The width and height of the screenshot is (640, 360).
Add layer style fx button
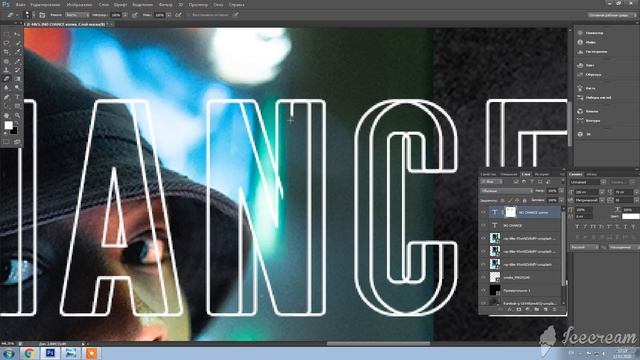[x=510, y=309]
